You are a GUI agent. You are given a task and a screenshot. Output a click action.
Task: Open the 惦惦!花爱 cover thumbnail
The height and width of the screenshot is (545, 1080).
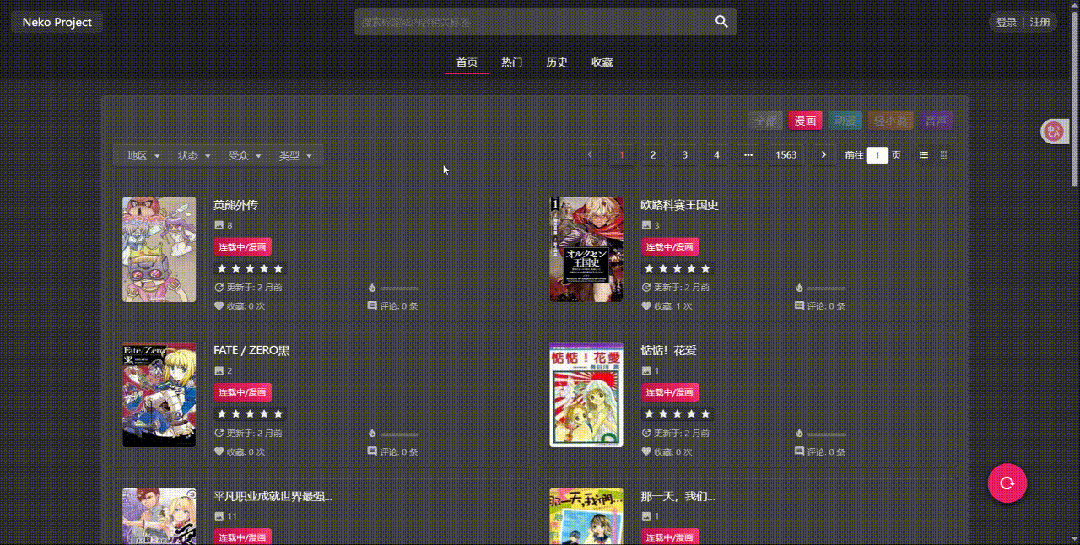586,395
